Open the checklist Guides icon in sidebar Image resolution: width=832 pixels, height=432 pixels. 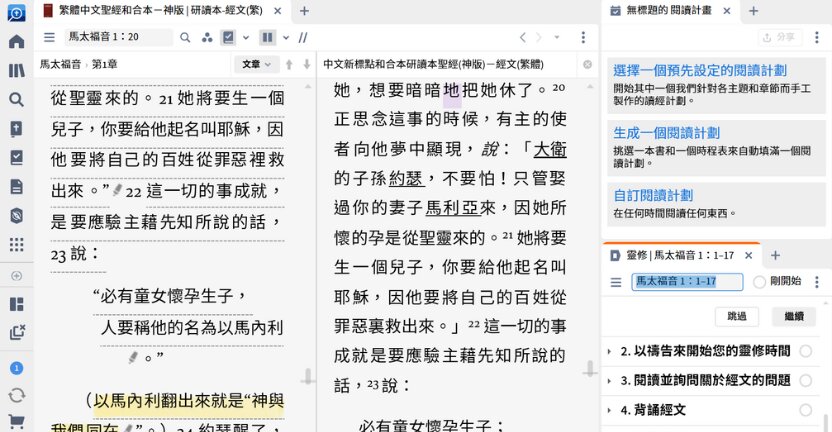(16, 158)
